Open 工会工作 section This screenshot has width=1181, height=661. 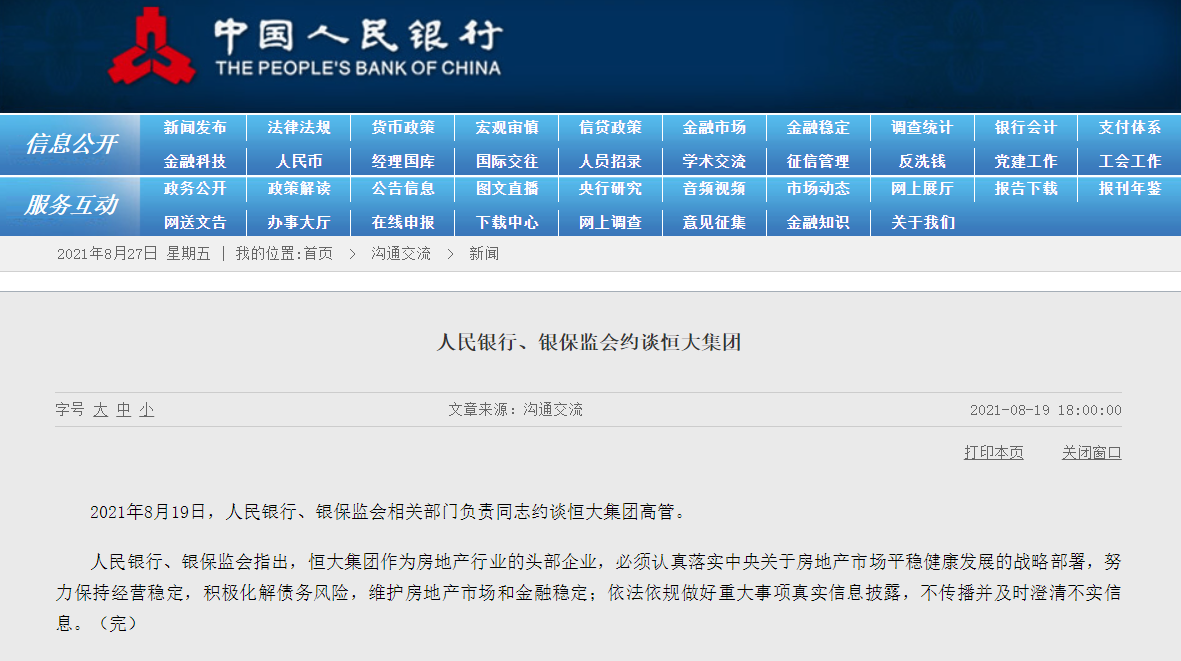pos(1130,161)
